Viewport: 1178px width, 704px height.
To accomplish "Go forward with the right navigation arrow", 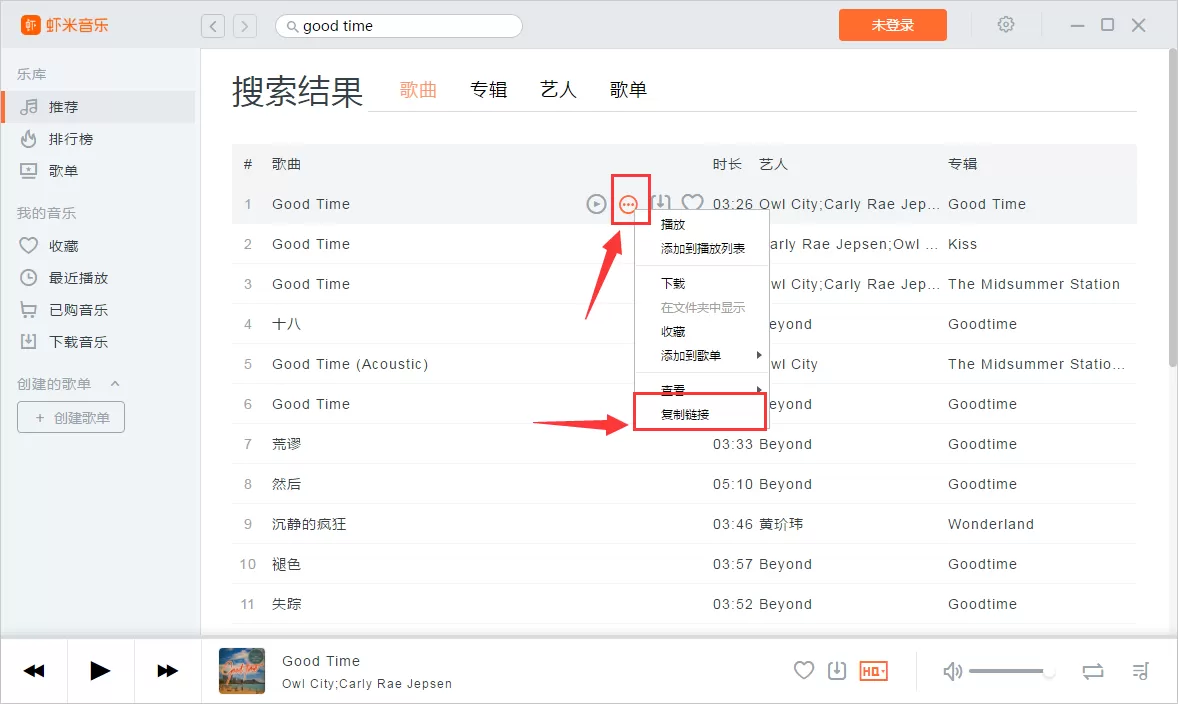I will tap(245, 26).
